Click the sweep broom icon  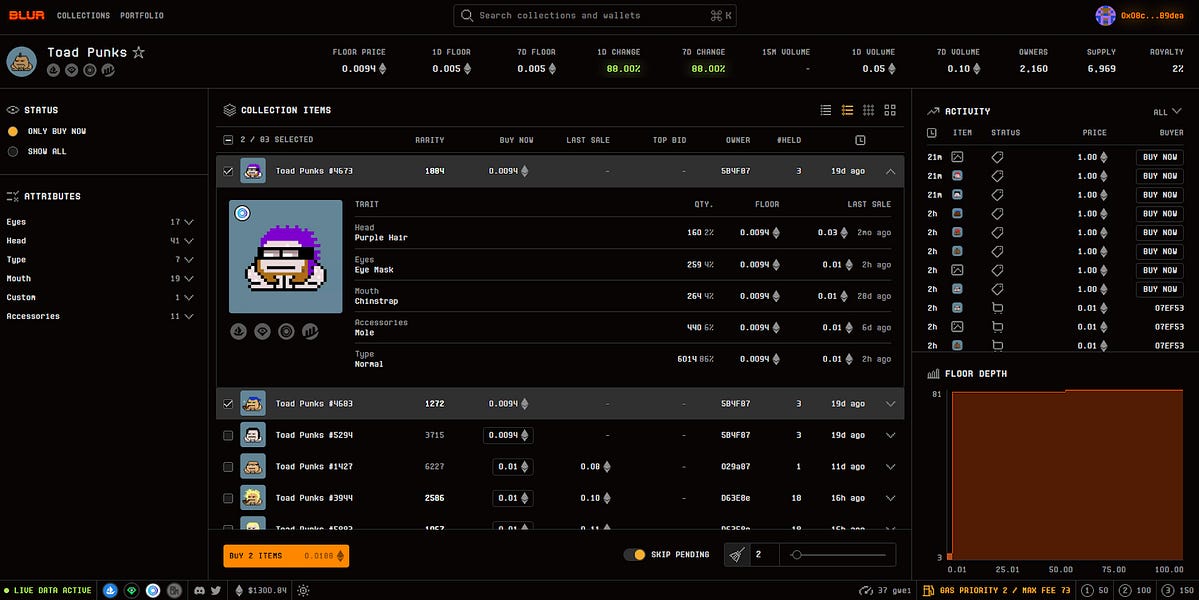pos(737,555)
